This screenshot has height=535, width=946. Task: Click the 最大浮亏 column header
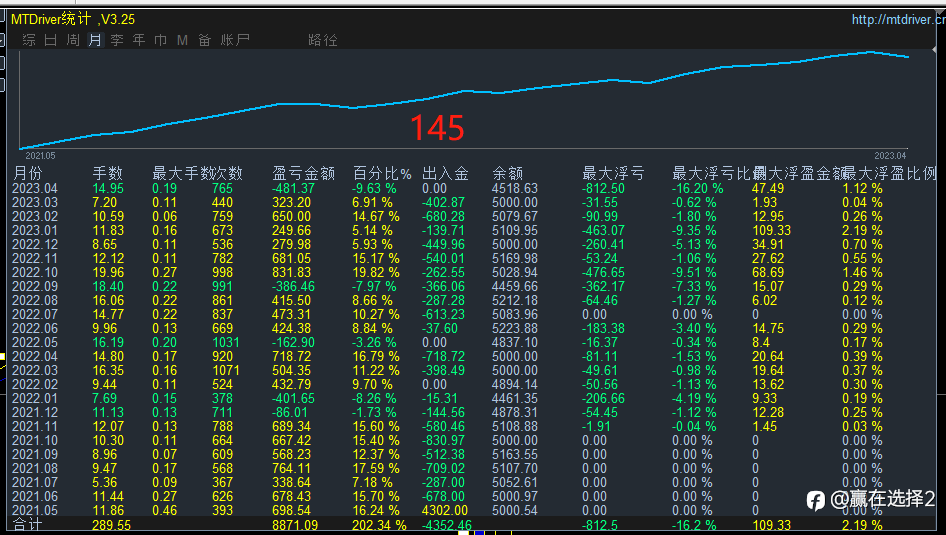tap(613, 173)
